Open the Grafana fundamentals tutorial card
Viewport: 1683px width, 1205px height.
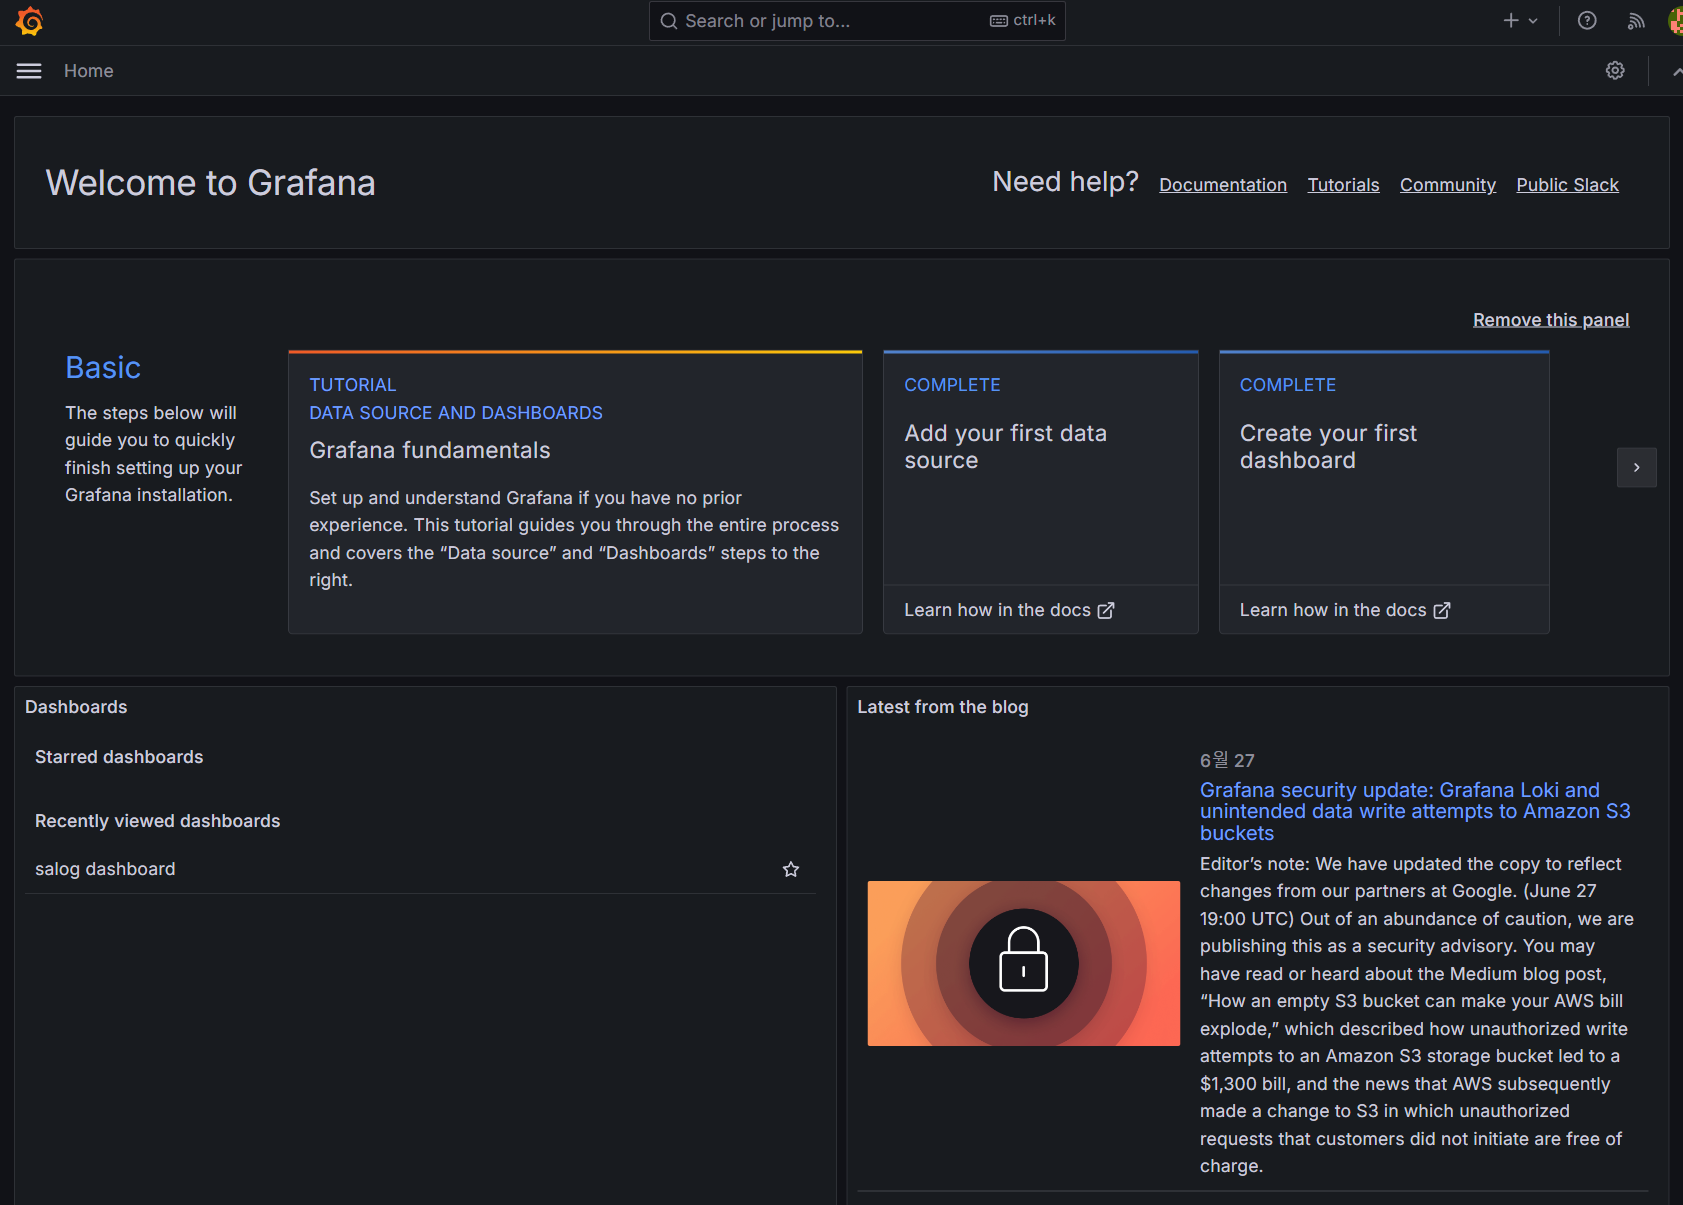pos(575,492)
